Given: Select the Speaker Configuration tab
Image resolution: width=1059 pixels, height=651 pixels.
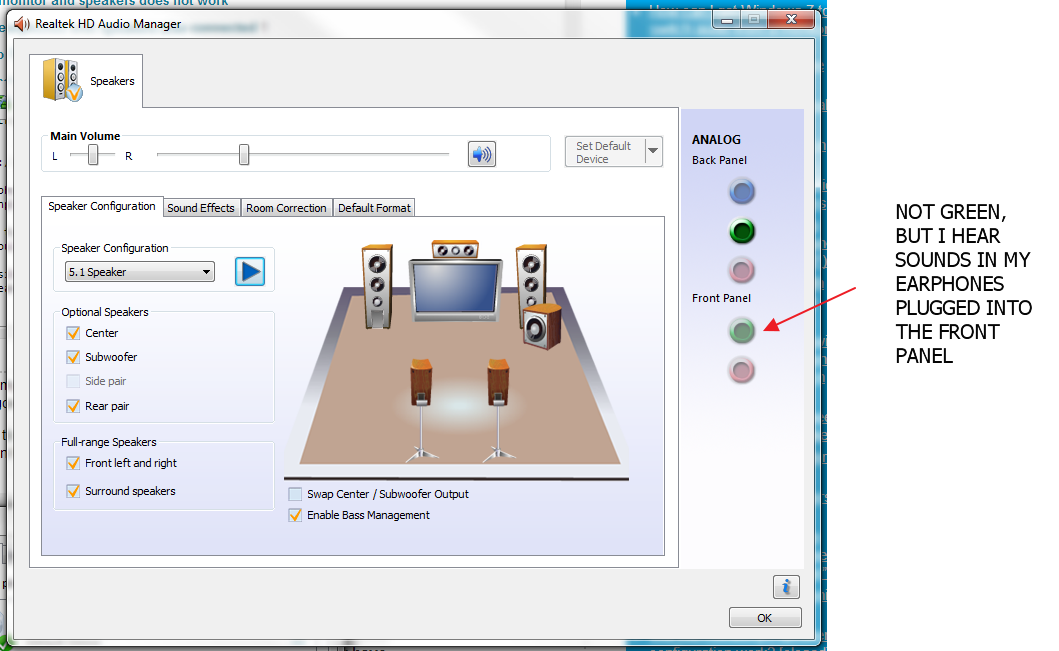Looking at the screenshot, I should (x=102, y=206).
